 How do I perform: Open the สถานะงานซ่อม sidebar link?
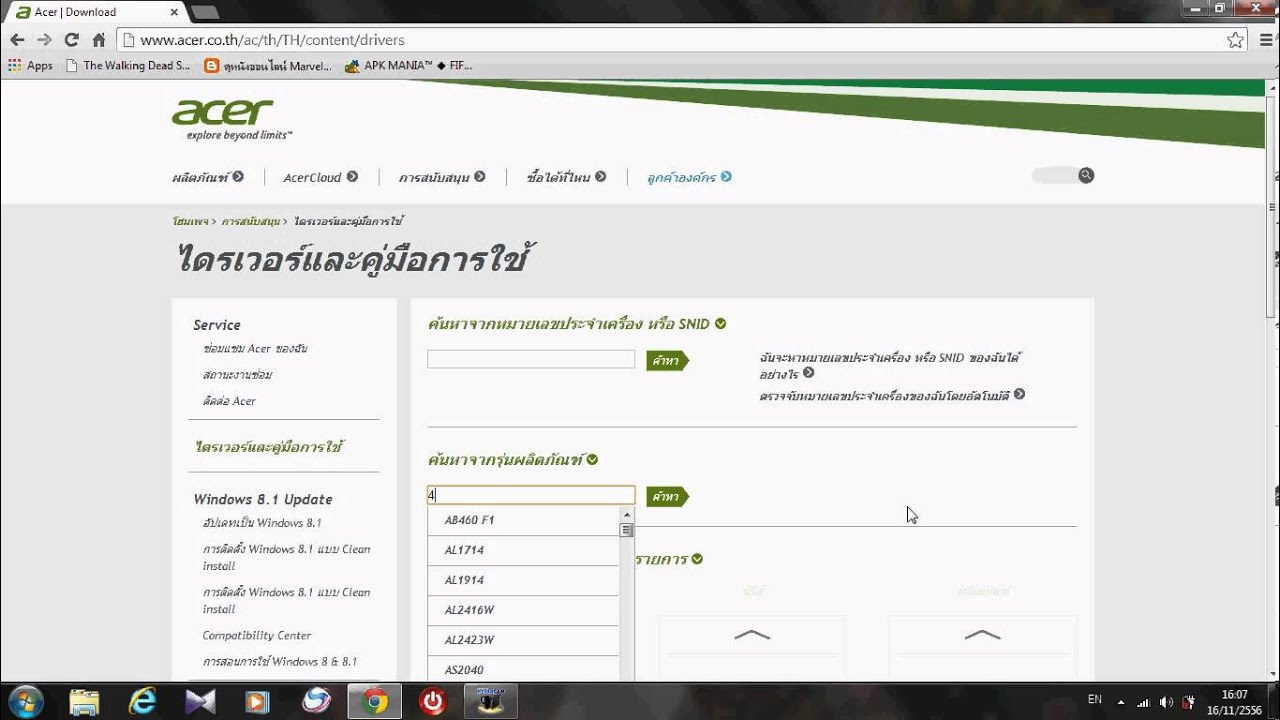point(237,375)
